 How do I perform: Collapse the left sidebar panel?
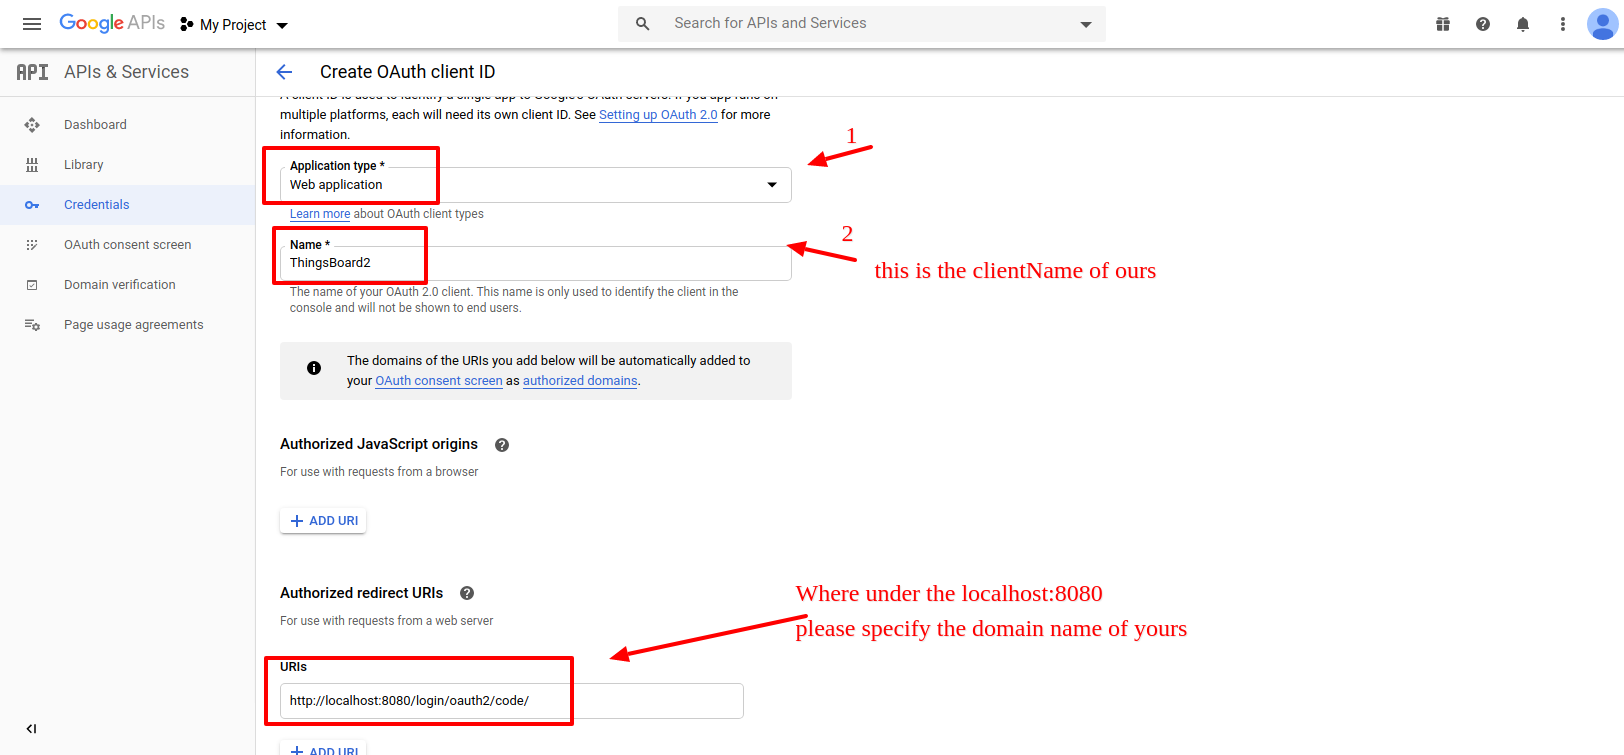[31, 729]
